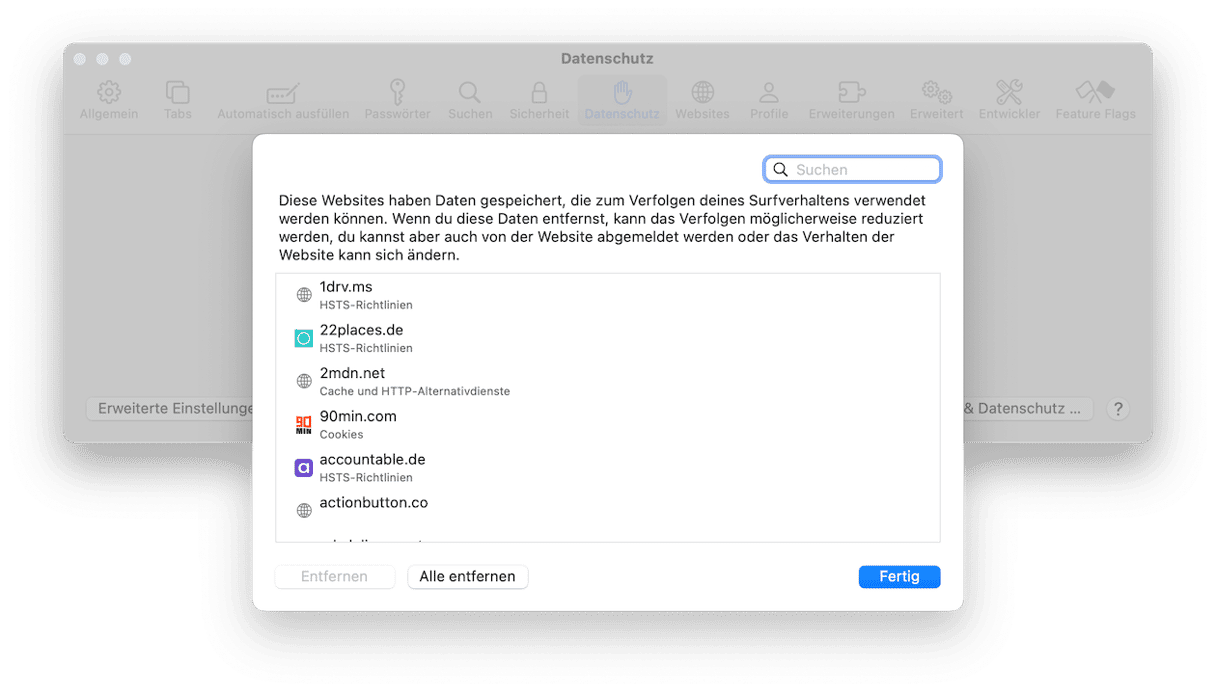Click Alle entfernen button
This screenshot has width=1216, height=695.
tap(467, 577)
